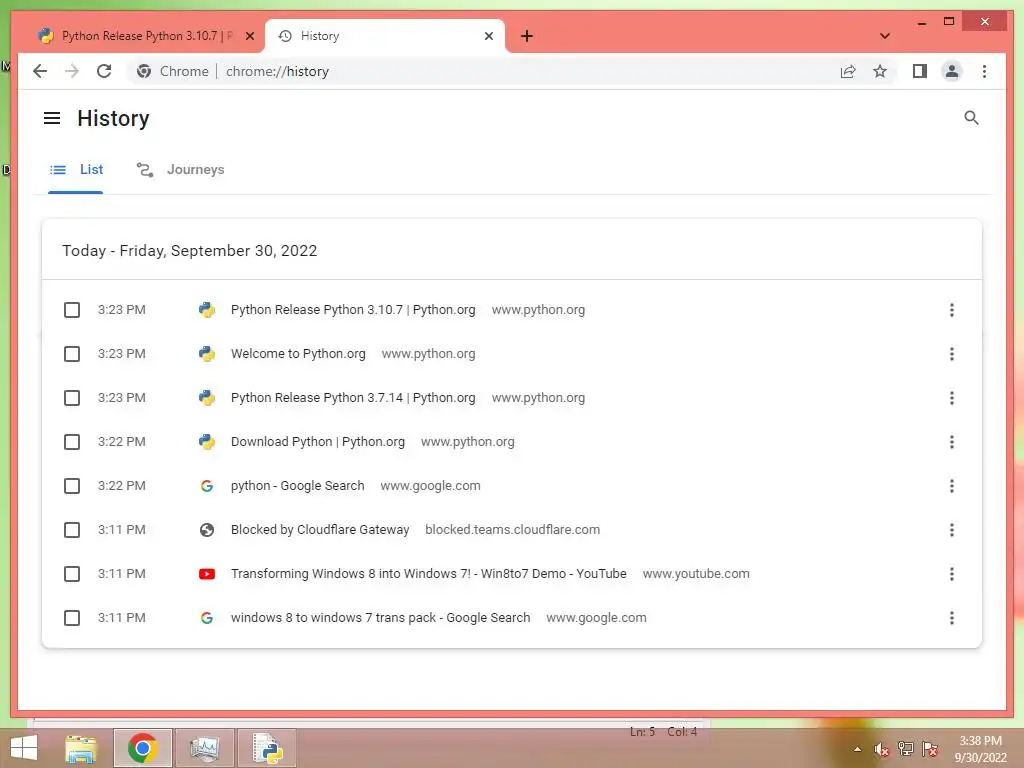The image size is (1024, 768).
Task: Expand tab search chevron
Action: pos(884,36)
